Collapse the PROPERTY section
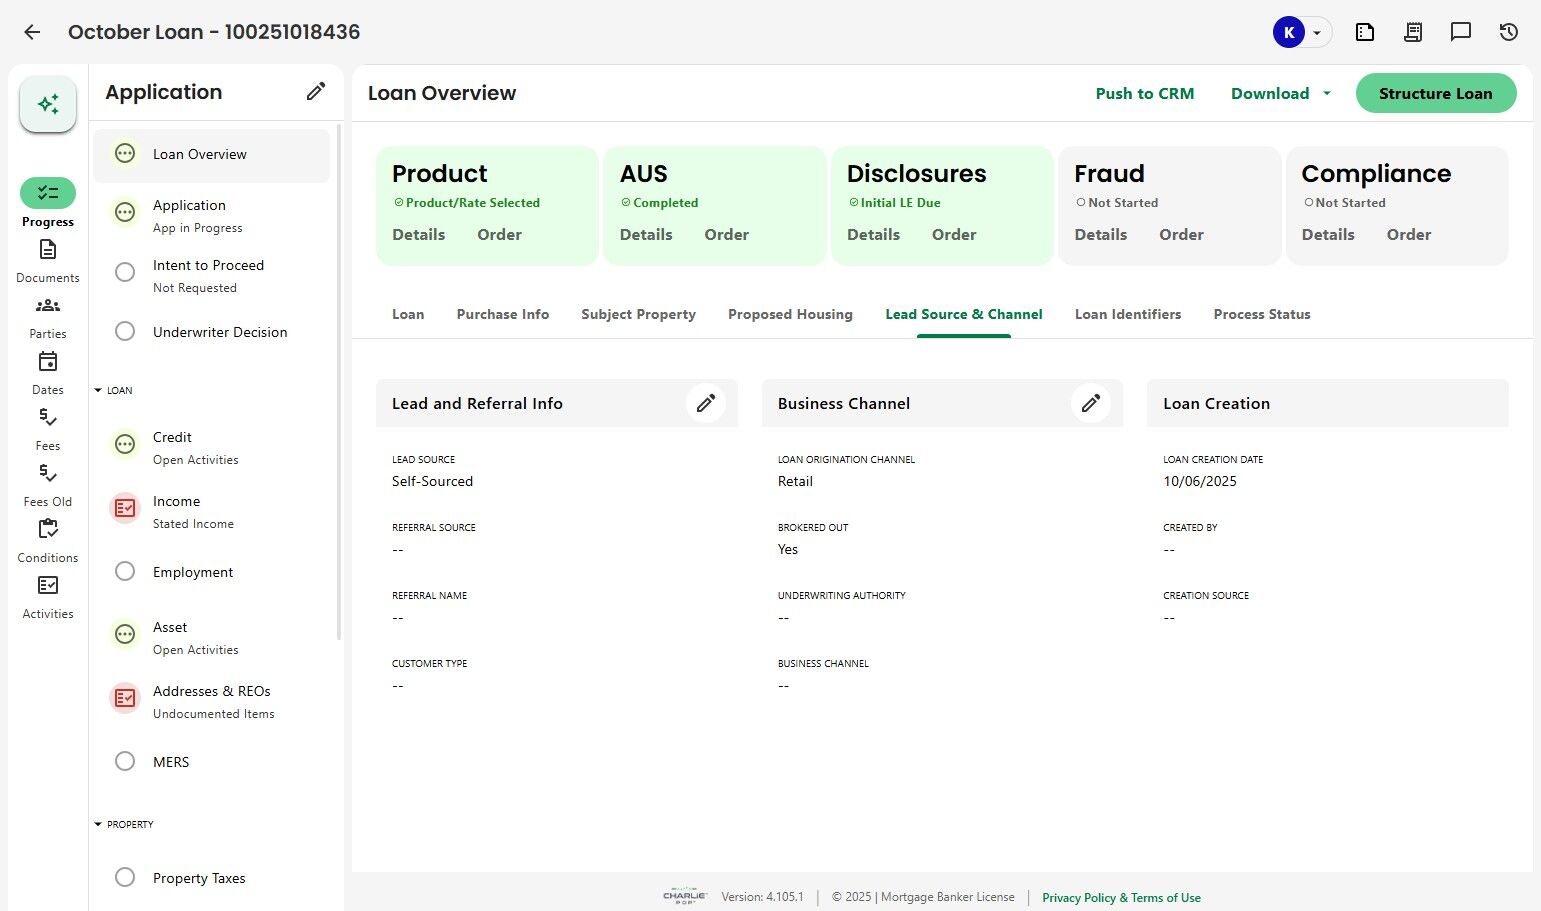 (98, 824)
